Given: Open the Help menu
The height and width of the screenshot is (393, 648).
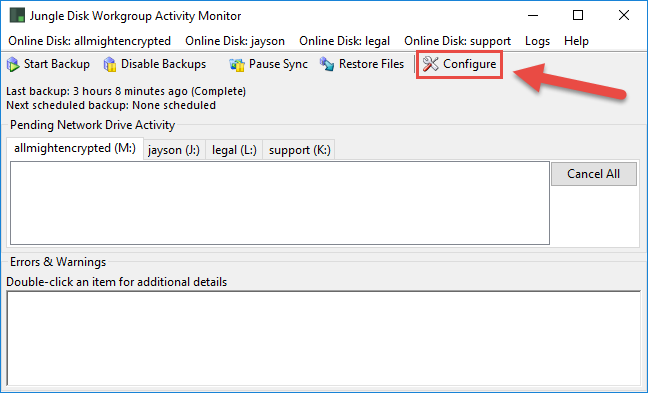Looking at the screenshot, I should coord(576,41).
